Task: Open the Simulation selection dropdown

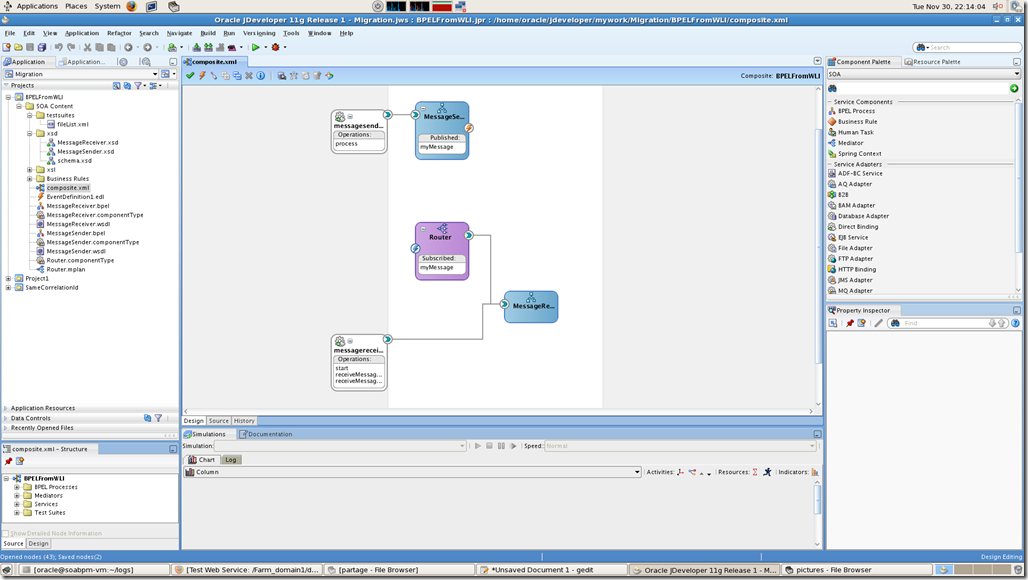Action: point(340,446)
